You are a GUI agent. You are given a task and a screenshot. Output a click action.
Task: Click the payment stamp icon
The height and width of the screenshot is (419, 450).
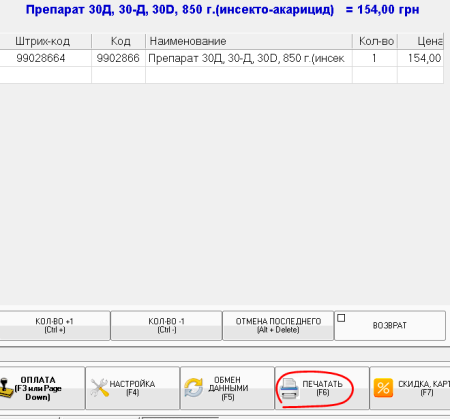click(6, 389)
